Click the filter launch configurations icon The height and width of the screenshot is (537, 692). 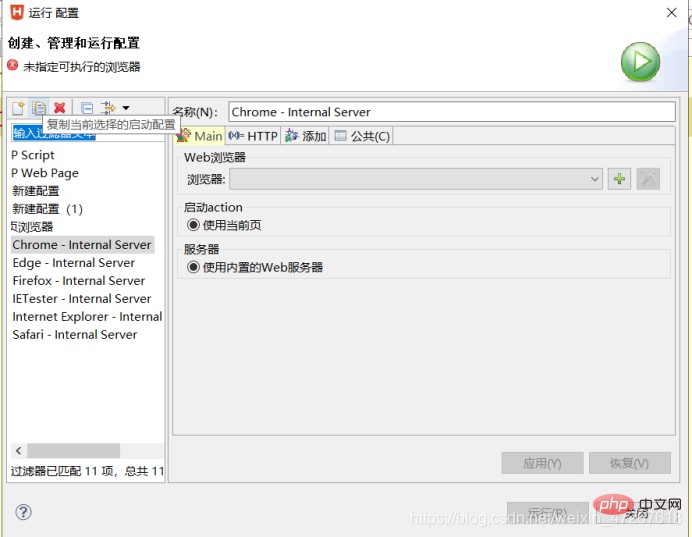click(107, 107)
